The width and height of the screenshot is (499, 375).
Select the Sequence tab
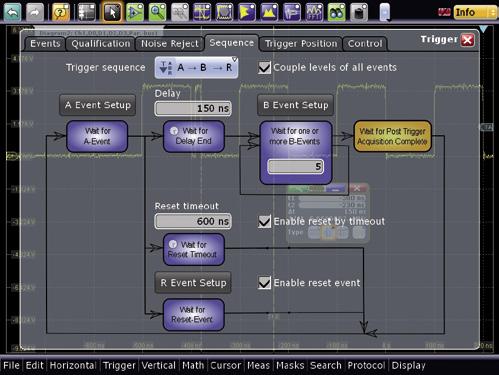point(232,43)
